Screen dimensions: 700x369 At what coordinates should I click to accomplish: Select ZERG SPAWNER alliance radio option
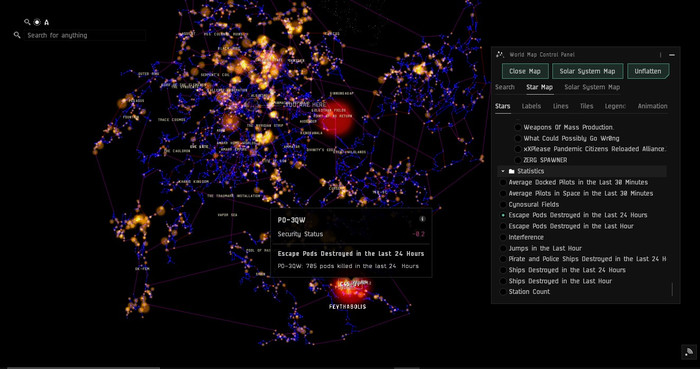[518, 160]
